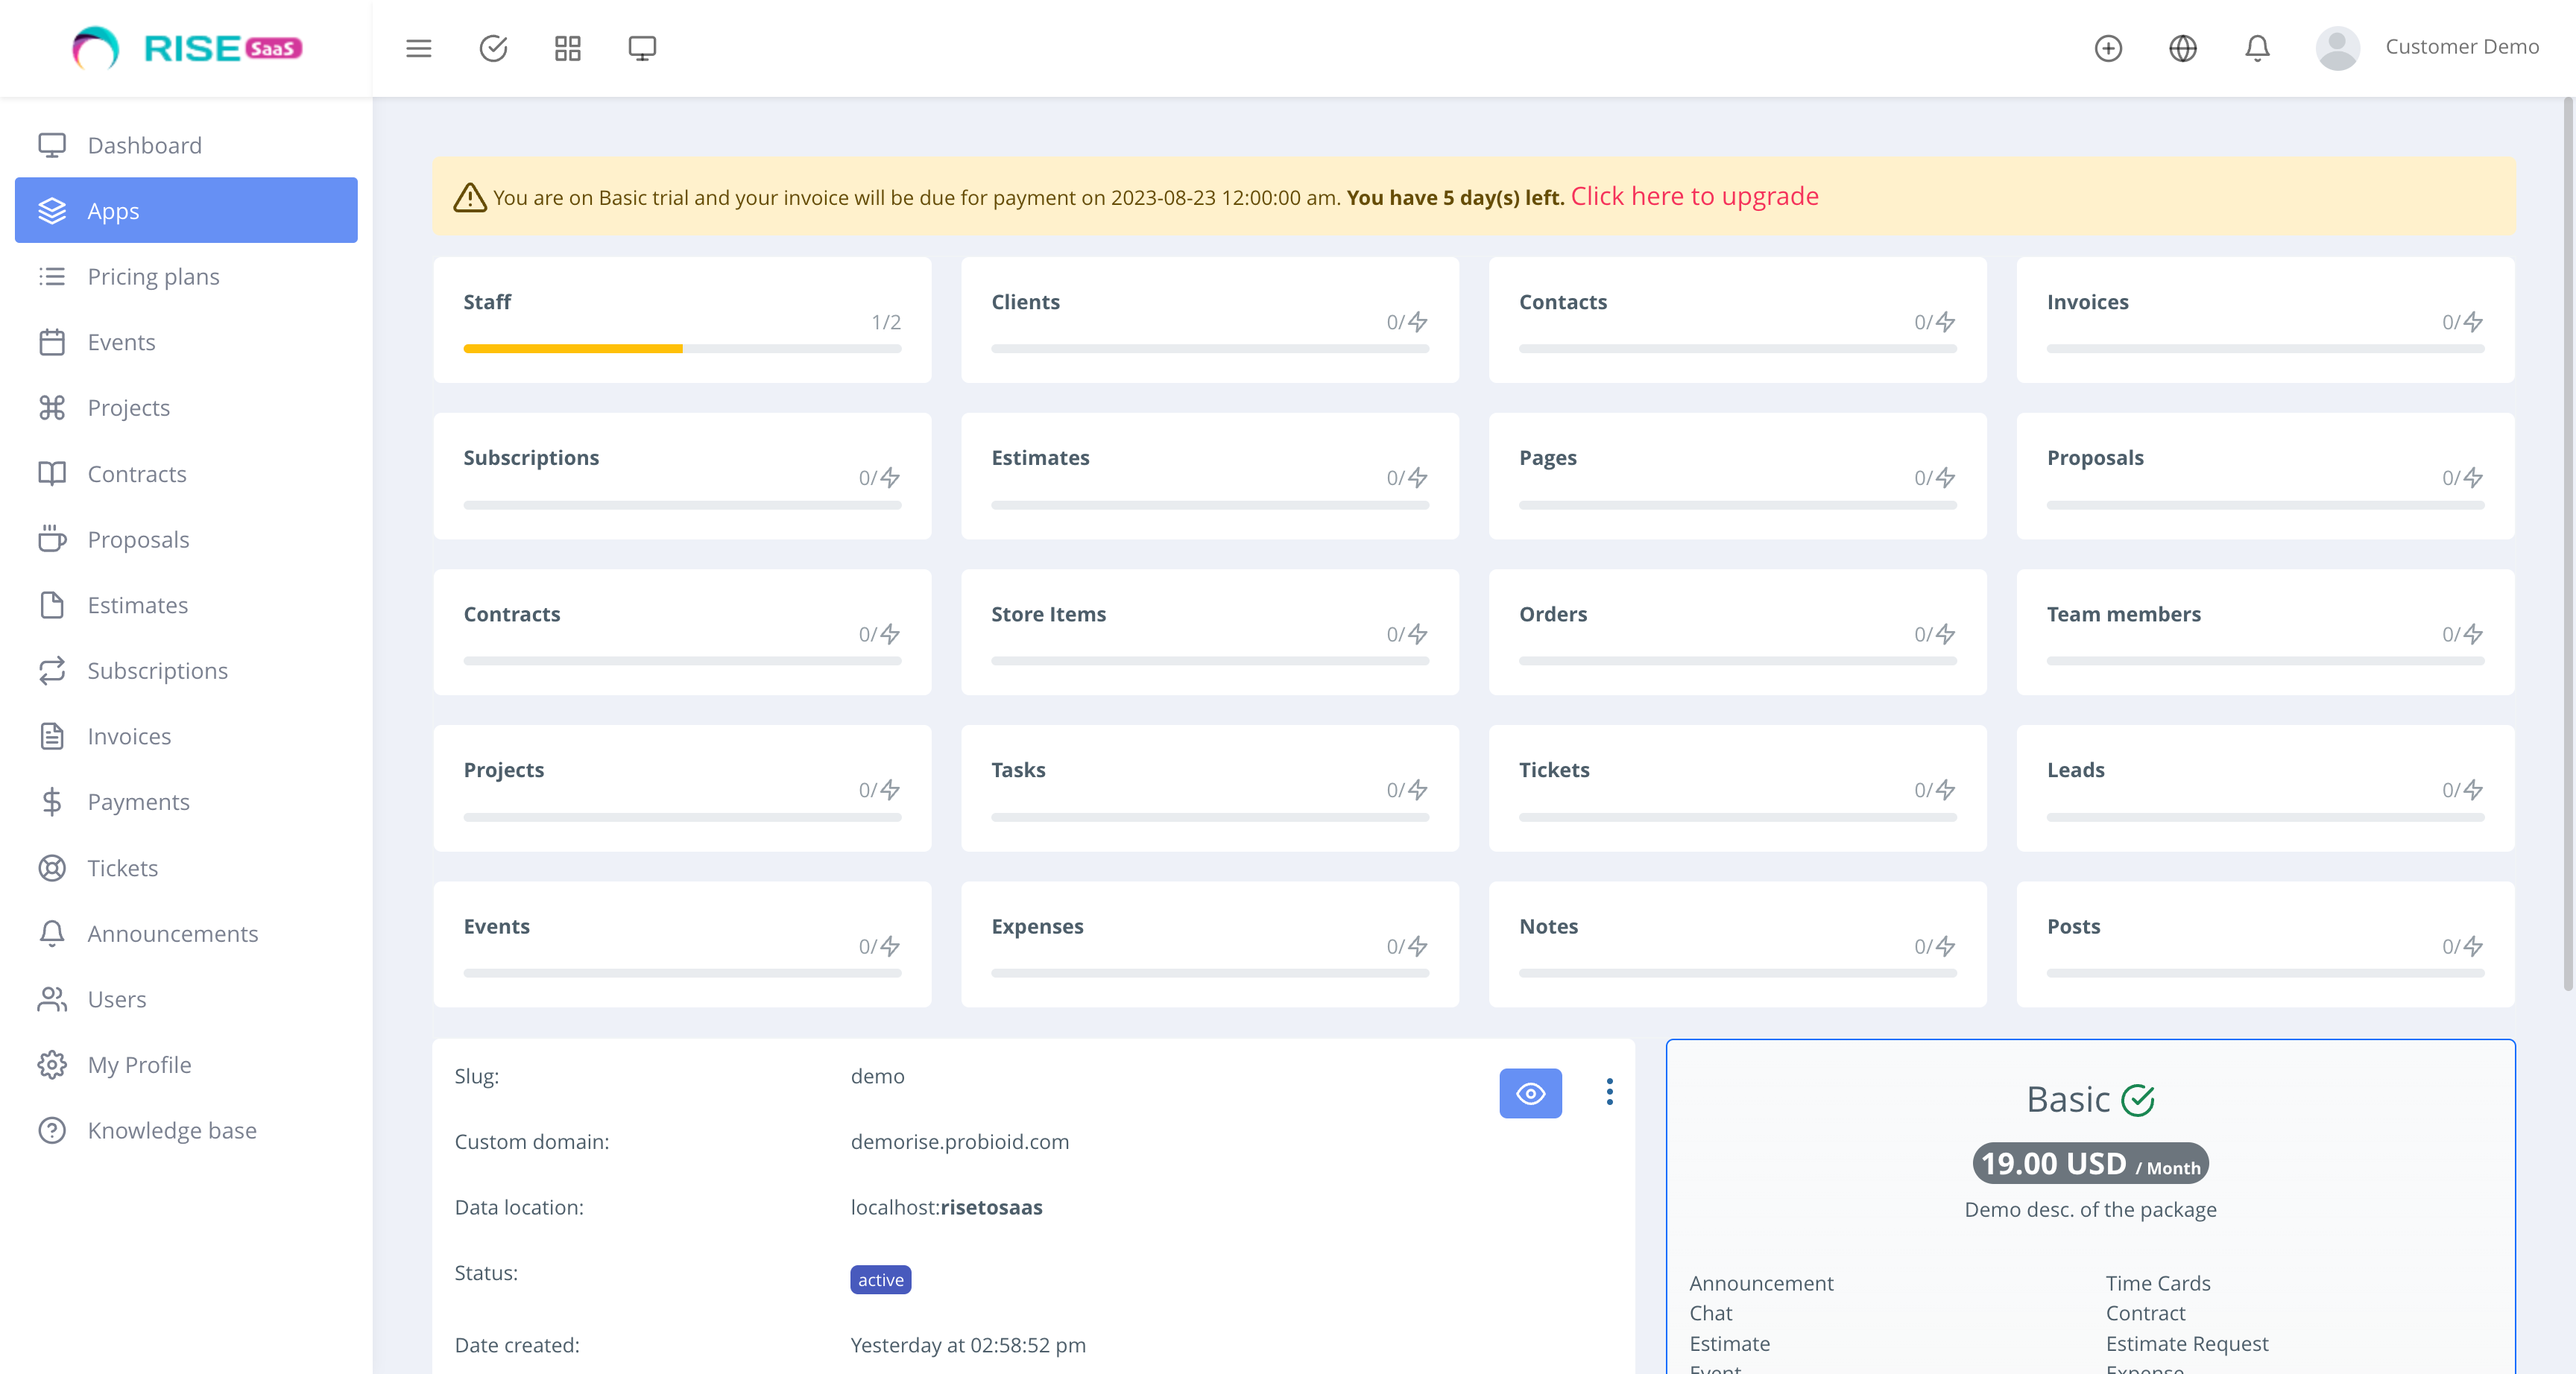Click the Knowledge base icon
2576x1374 pixels.
pos(53,1130)
